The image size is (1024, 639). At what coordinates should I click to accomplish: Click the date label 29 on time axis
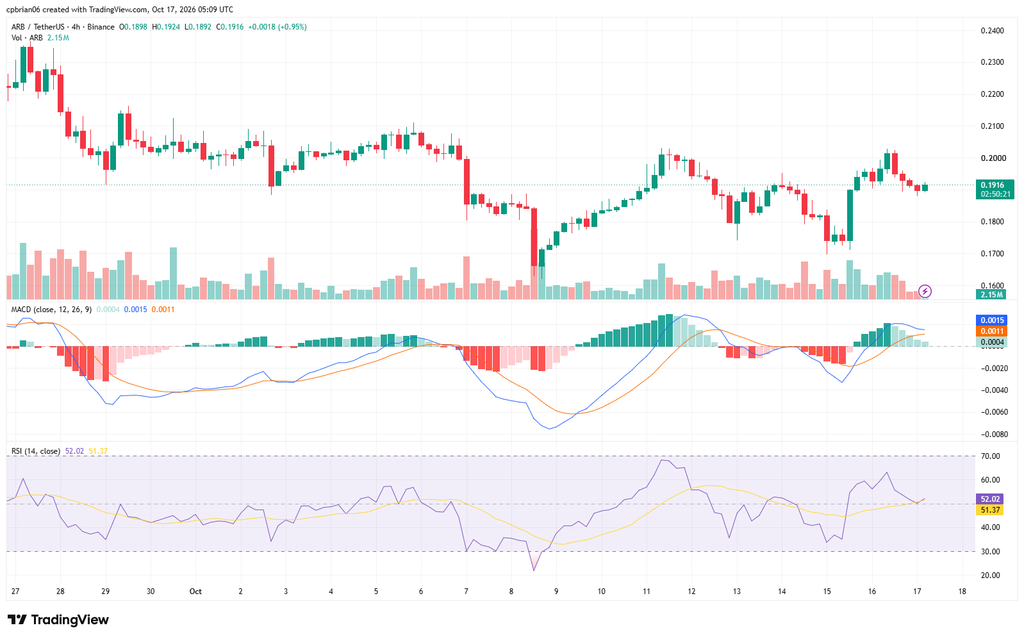[x=105, y=591]
